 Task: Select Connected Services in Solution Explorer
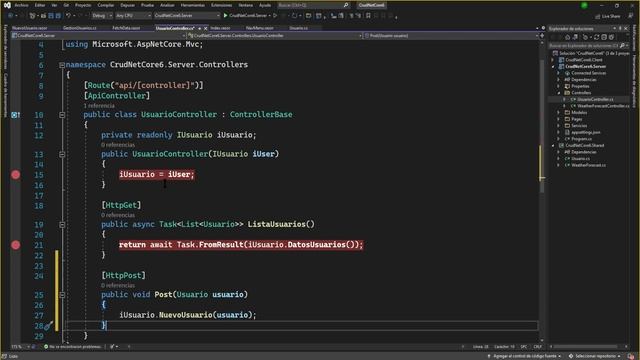tap(589, 73)
